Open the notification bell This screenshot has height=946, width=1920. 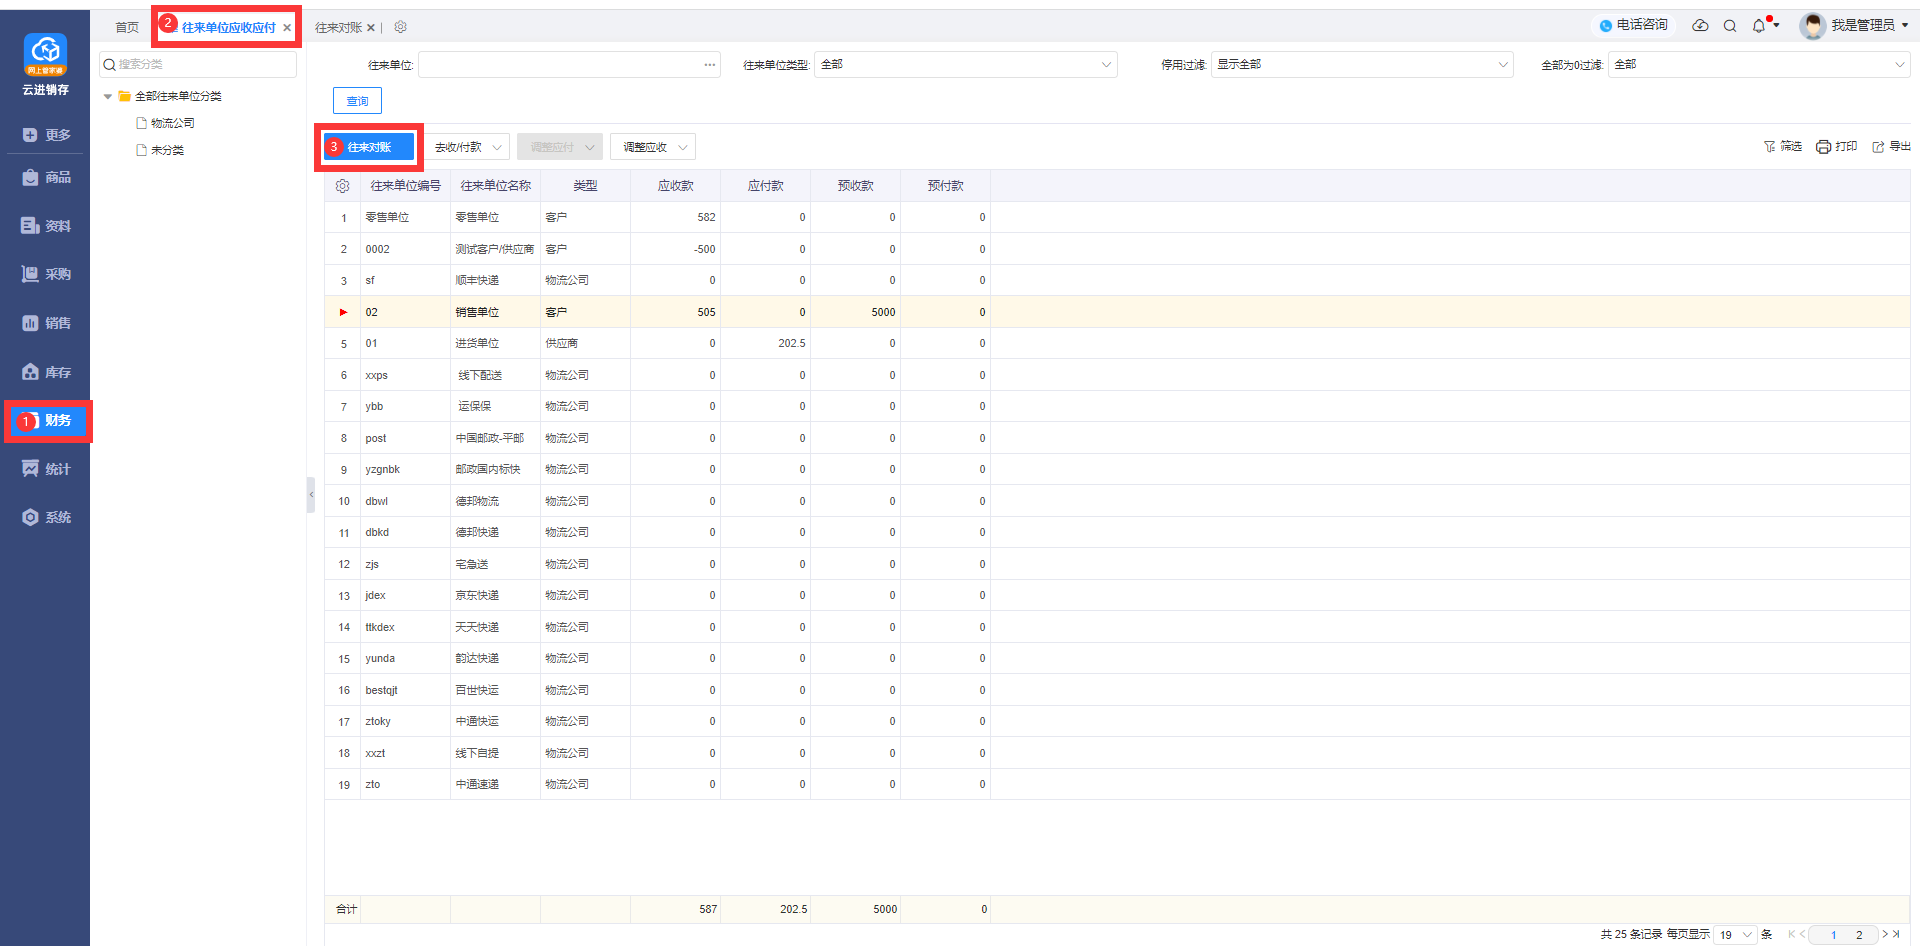1759,26
